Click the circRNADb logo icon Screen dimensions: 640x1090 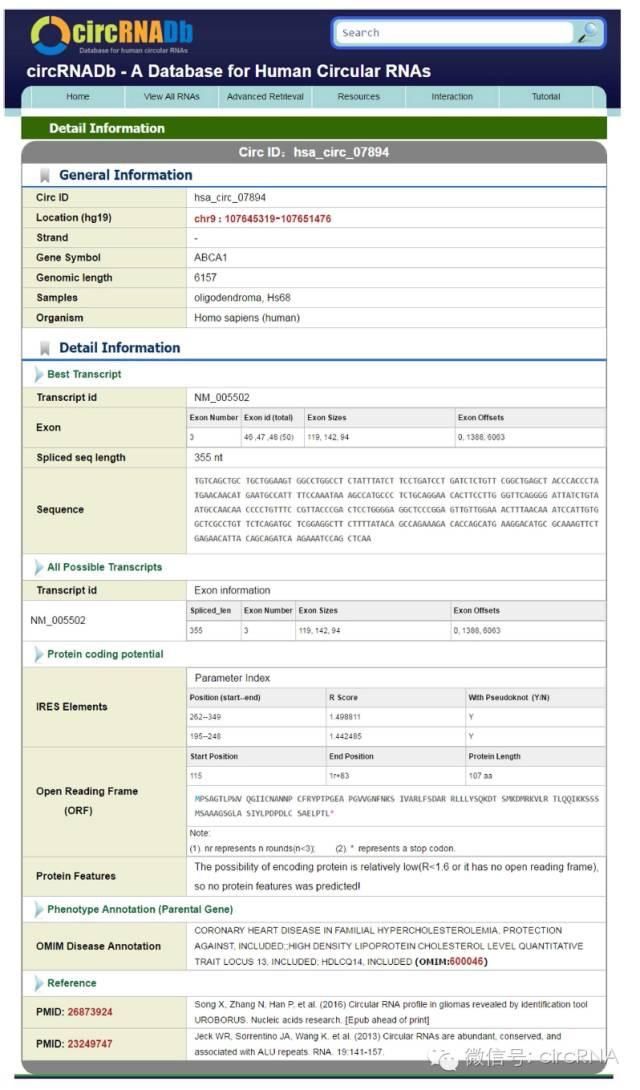[50, 35]
